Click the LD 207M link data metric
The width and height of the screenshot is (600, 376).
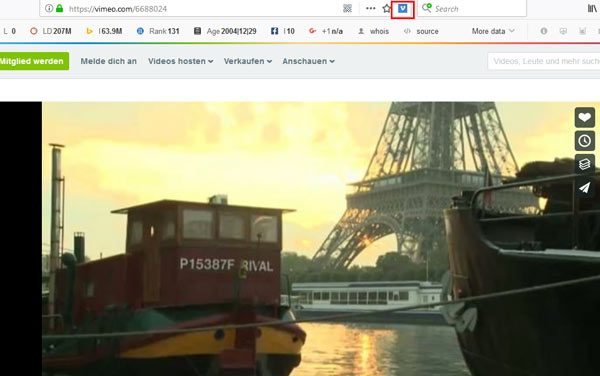coord(51,31)
